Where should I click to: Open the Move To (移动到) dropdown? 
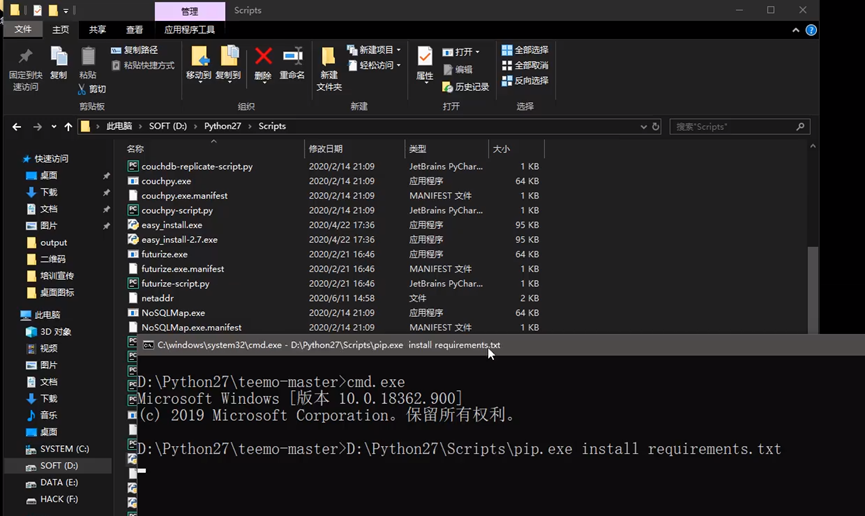click(x=199, y=62)
